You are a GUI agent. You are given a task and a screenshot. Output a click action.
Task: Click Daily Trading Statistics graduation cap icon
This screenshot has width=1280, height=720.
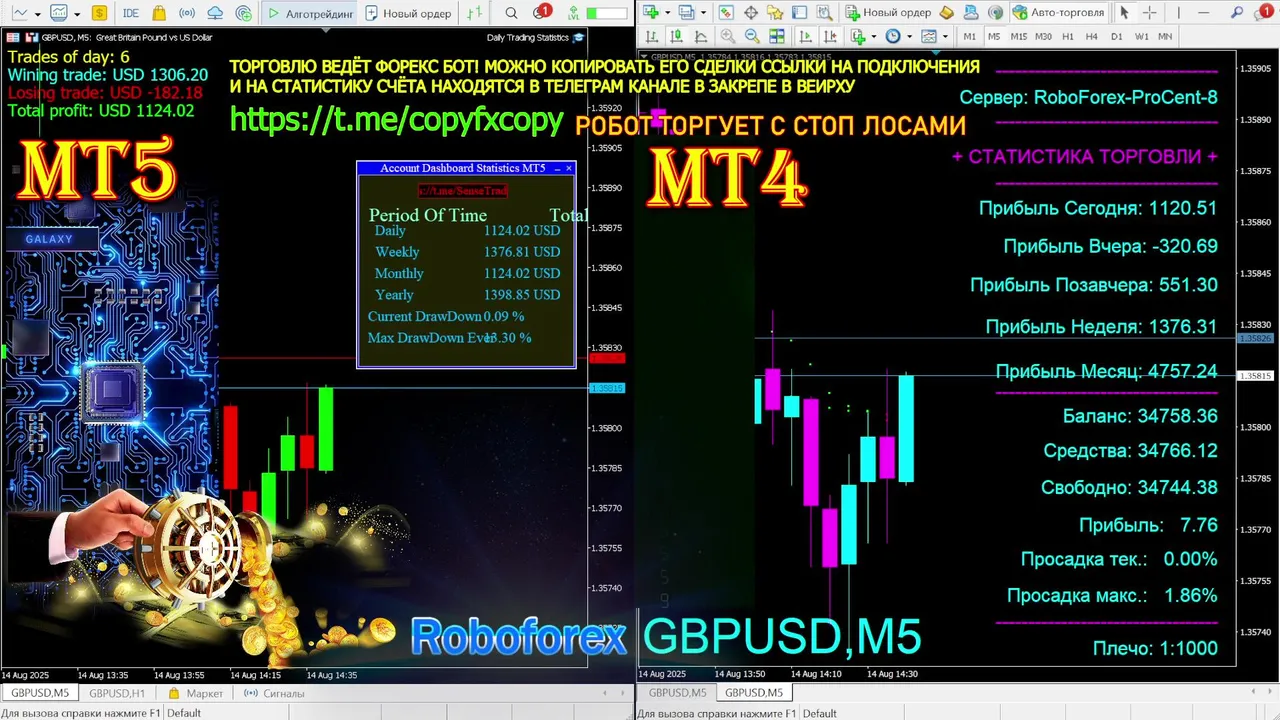(578, 37)
